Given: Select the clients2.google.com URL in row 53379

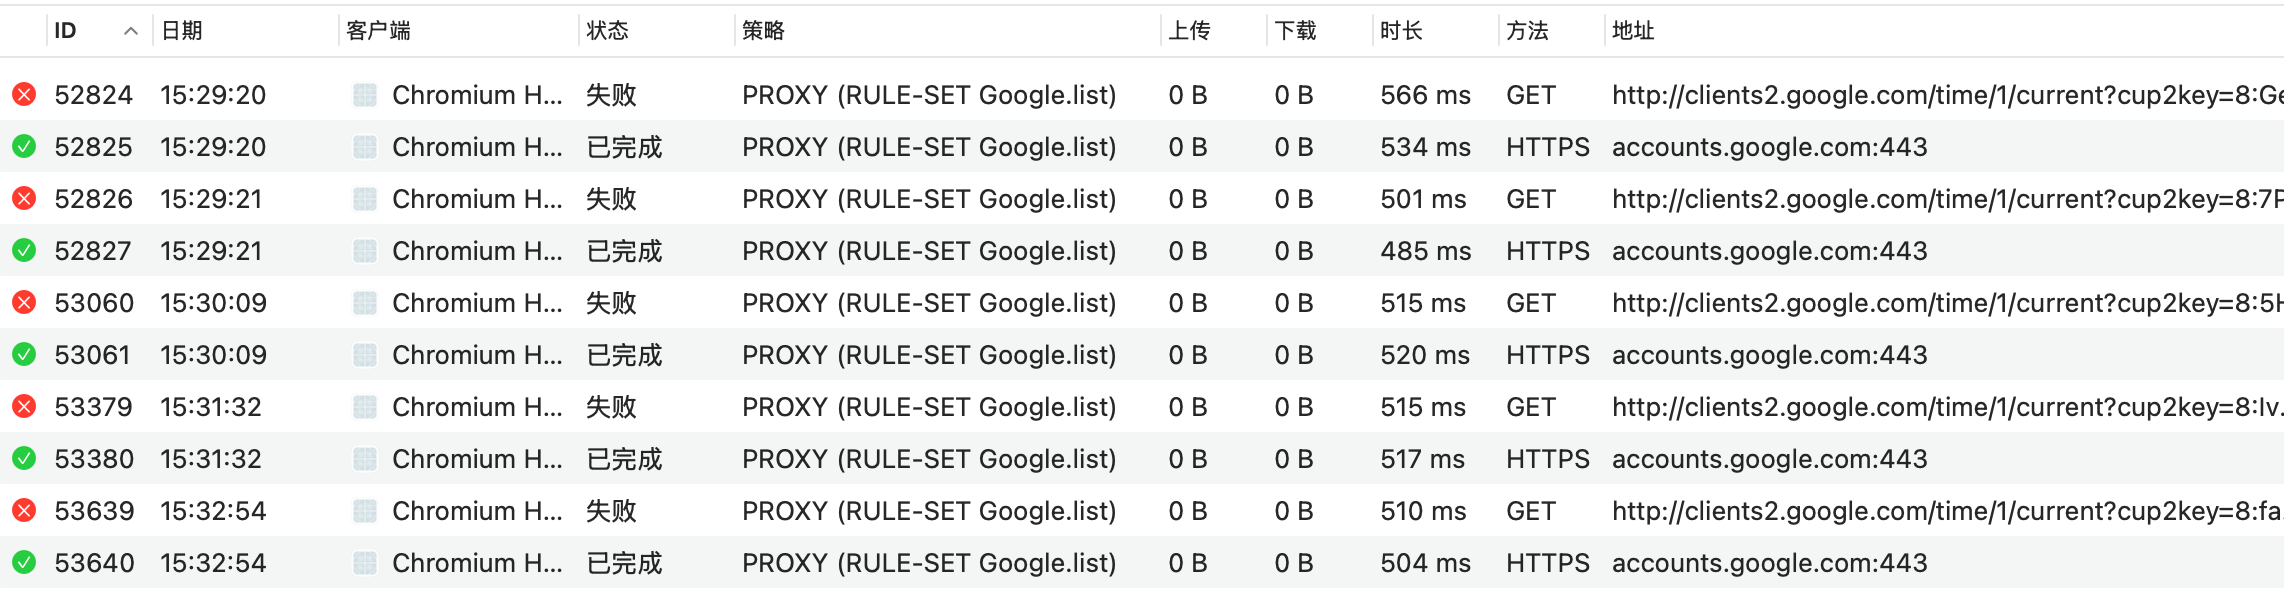Looking at the screenshot, I should 1947,407.
